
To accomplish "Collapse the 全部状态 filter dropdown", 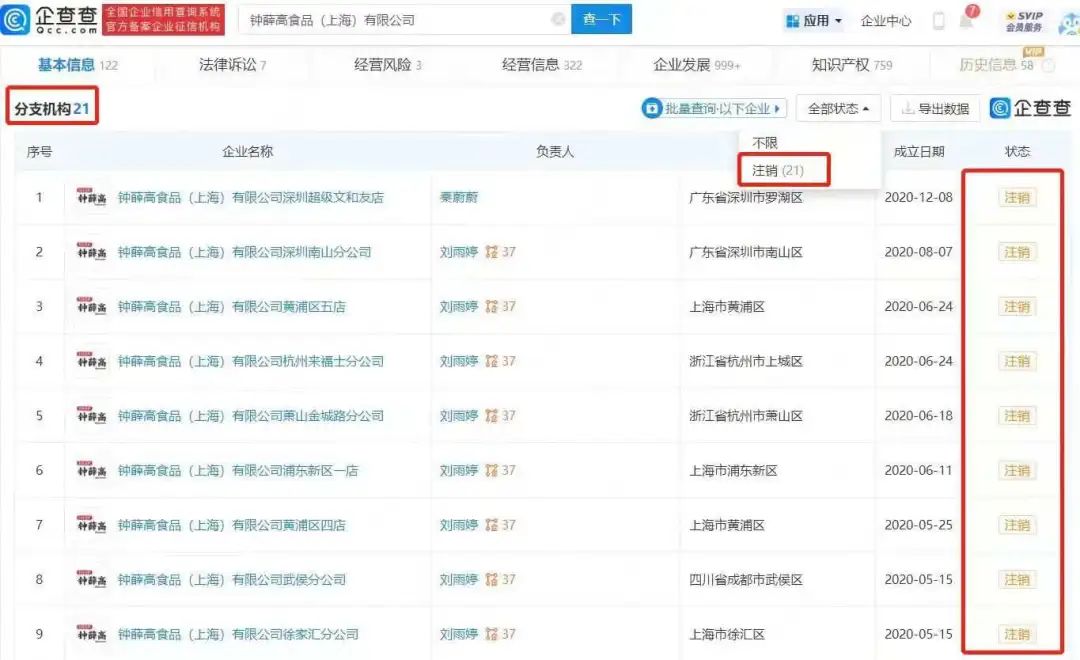I will [838, 109].
